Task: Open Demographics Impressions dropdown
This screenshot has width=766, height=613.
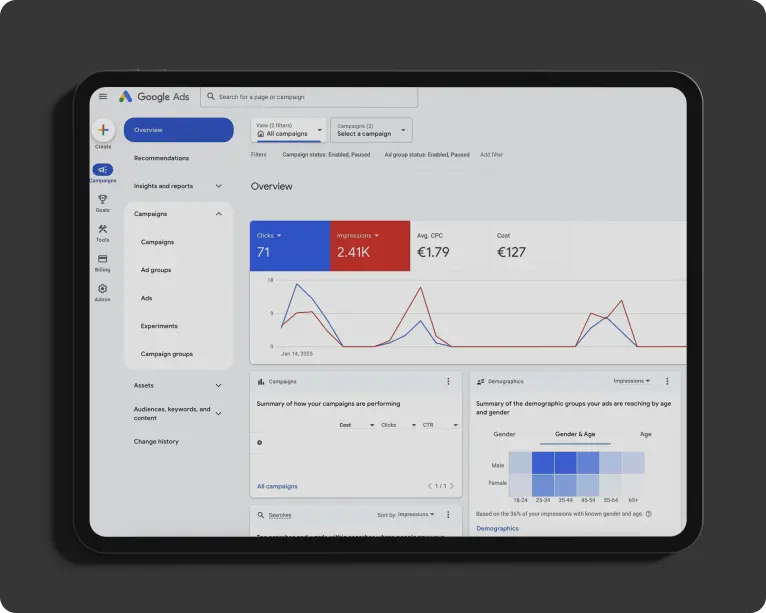Action: point(632,381)
